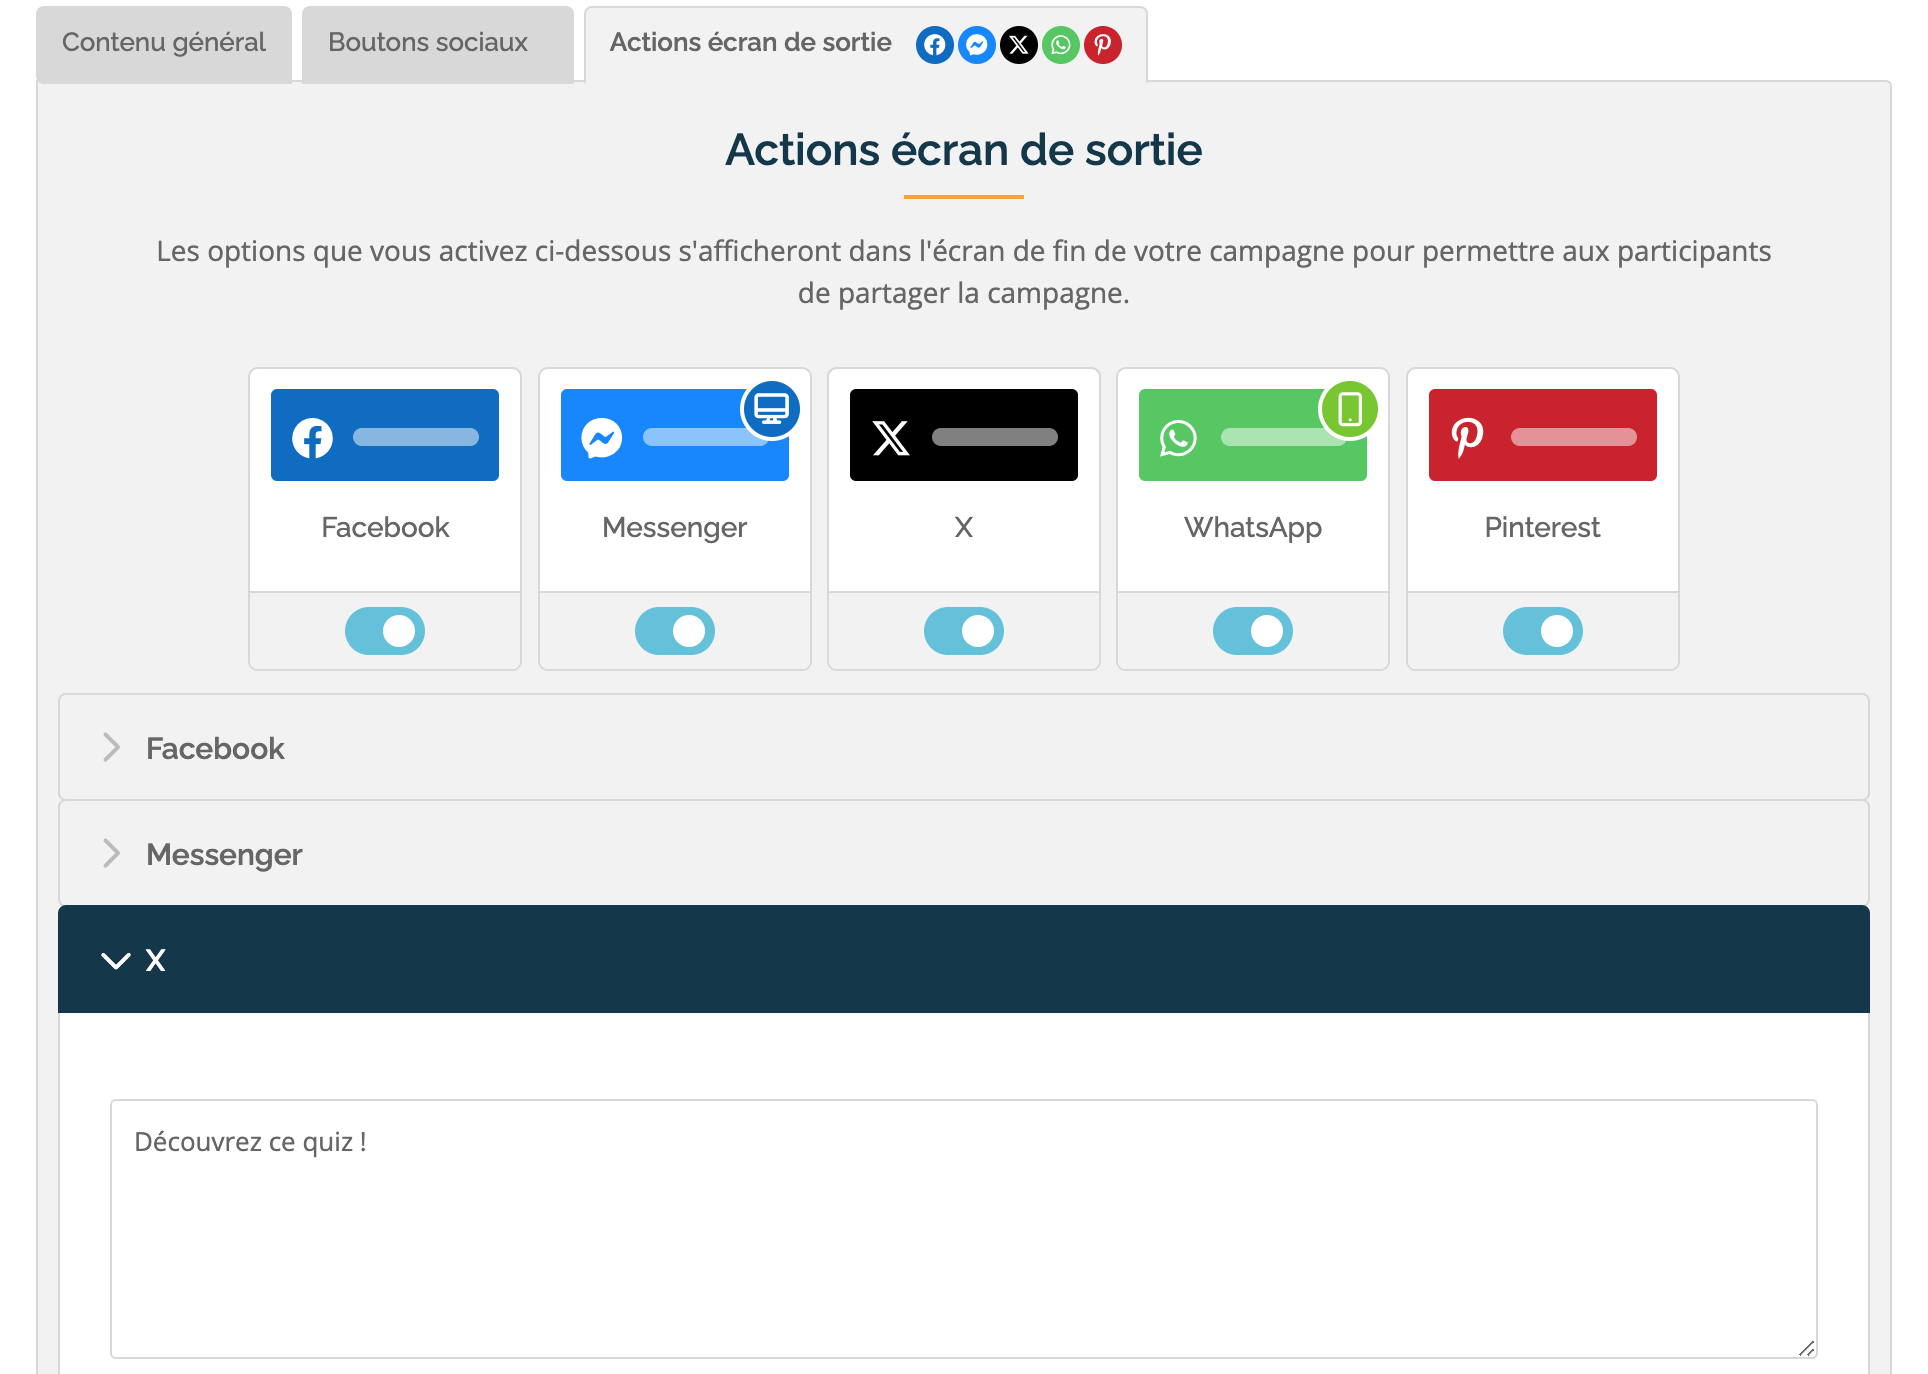Click the X logo inside the X card
The height and width of the screenshot is (1374, 1928).
(891, 437)
